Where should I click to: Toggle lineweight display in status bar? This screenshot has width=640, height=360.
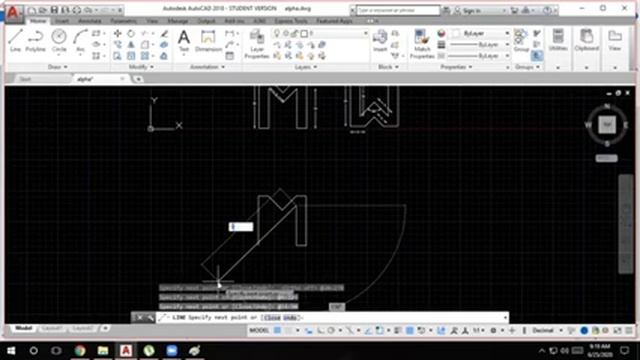(x=397, y=331)
